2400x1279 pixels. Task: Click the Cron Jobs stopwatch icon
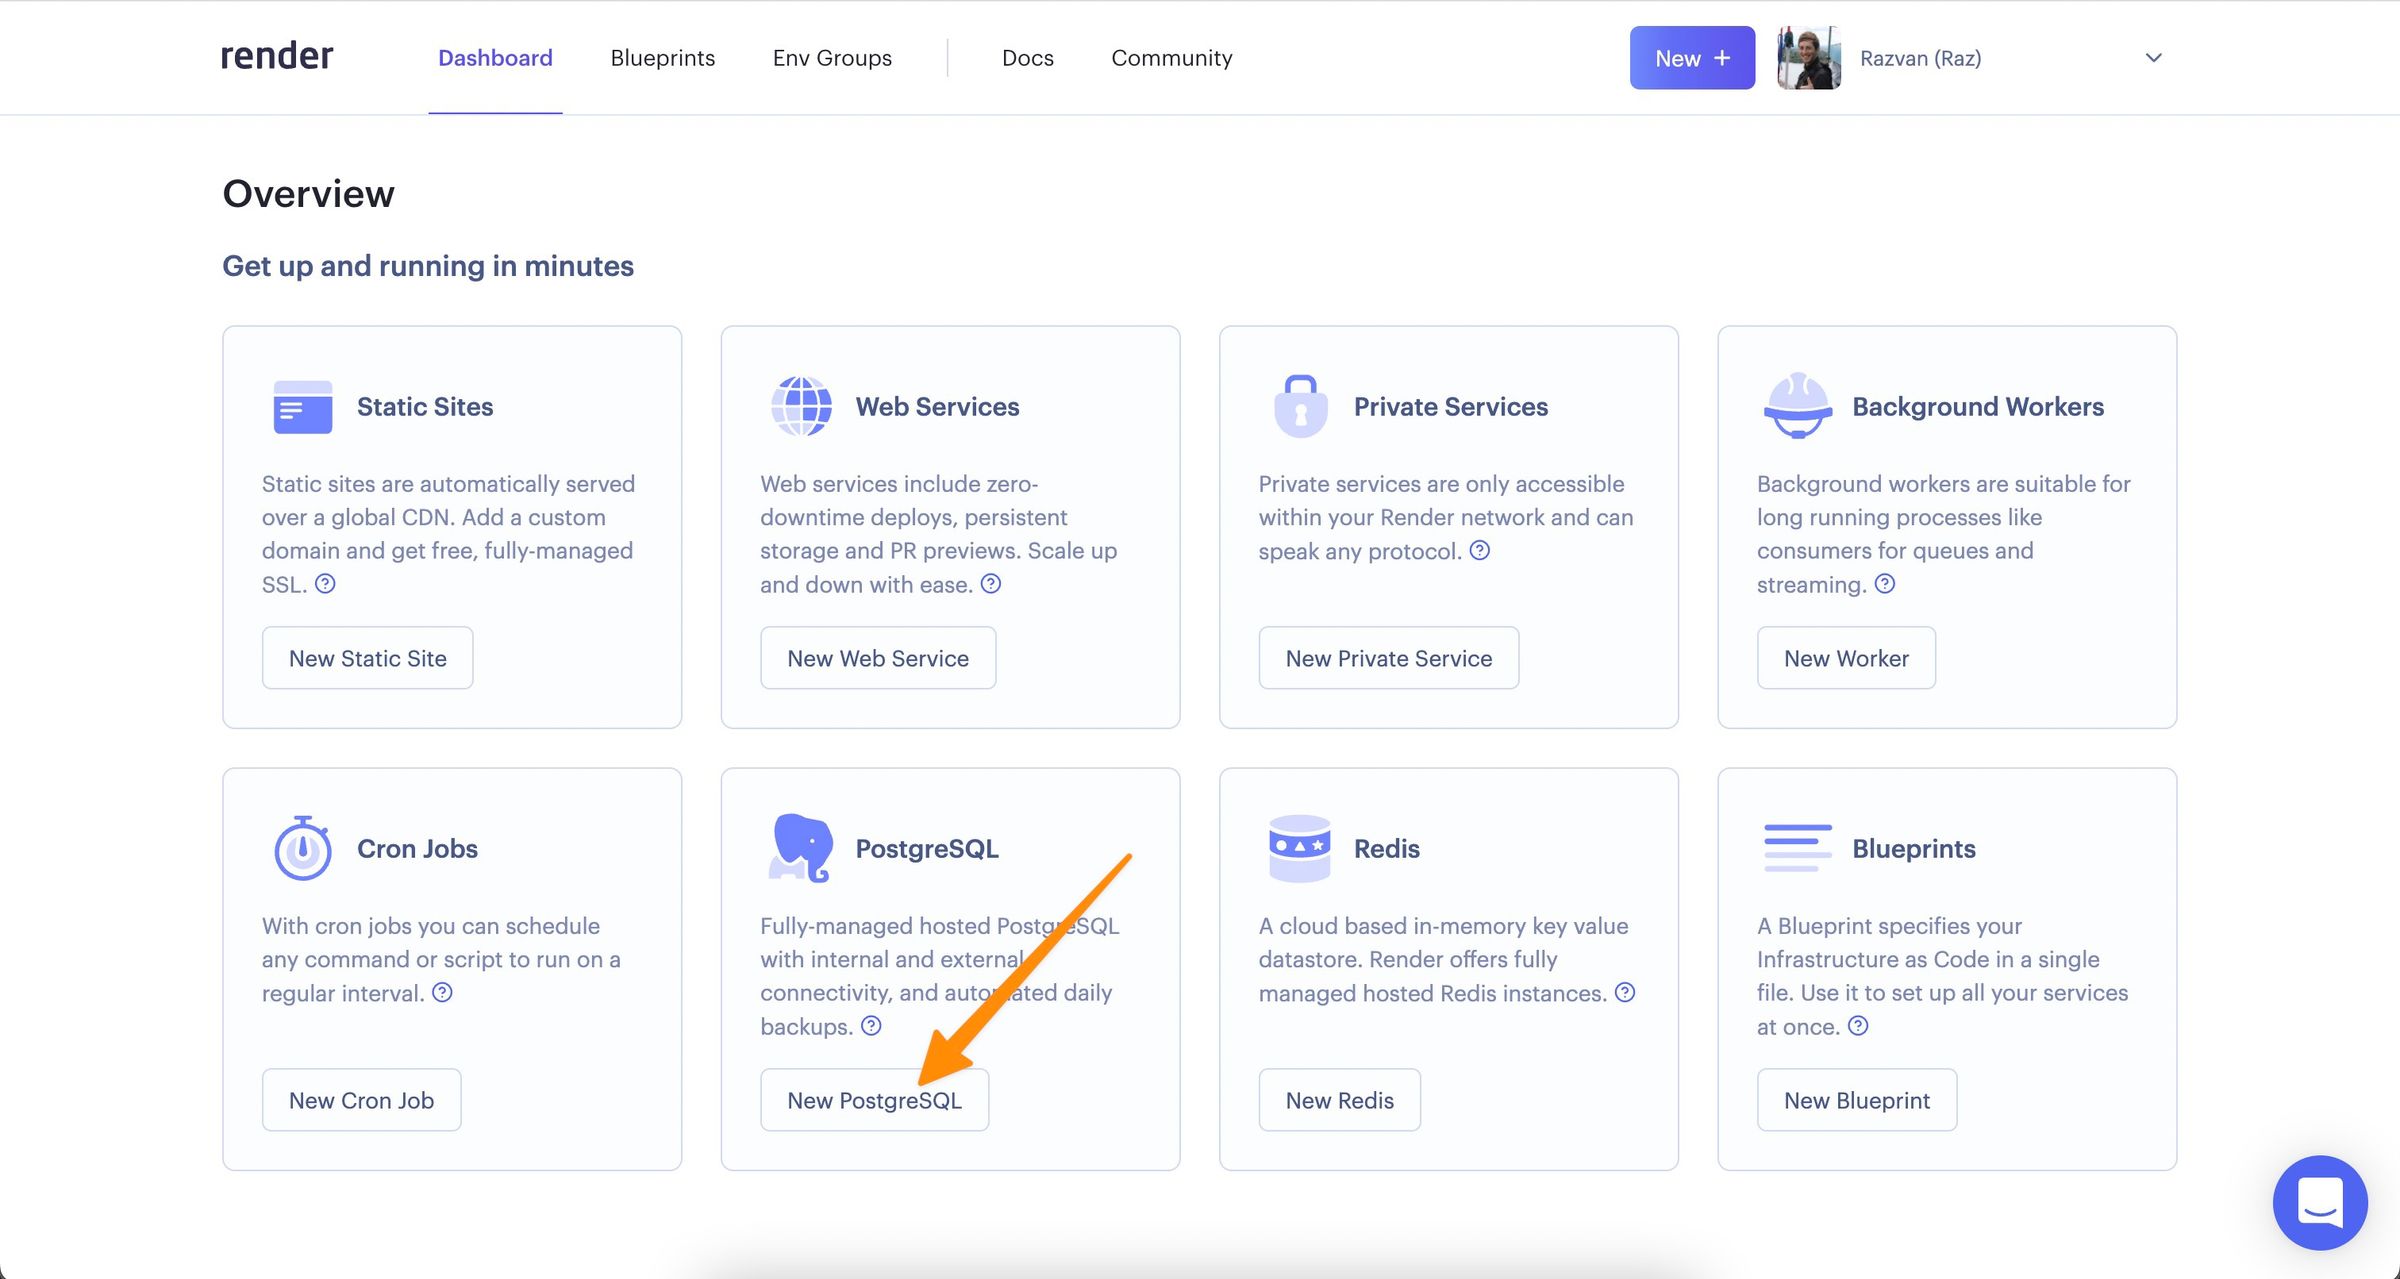[x=302, y=848]
